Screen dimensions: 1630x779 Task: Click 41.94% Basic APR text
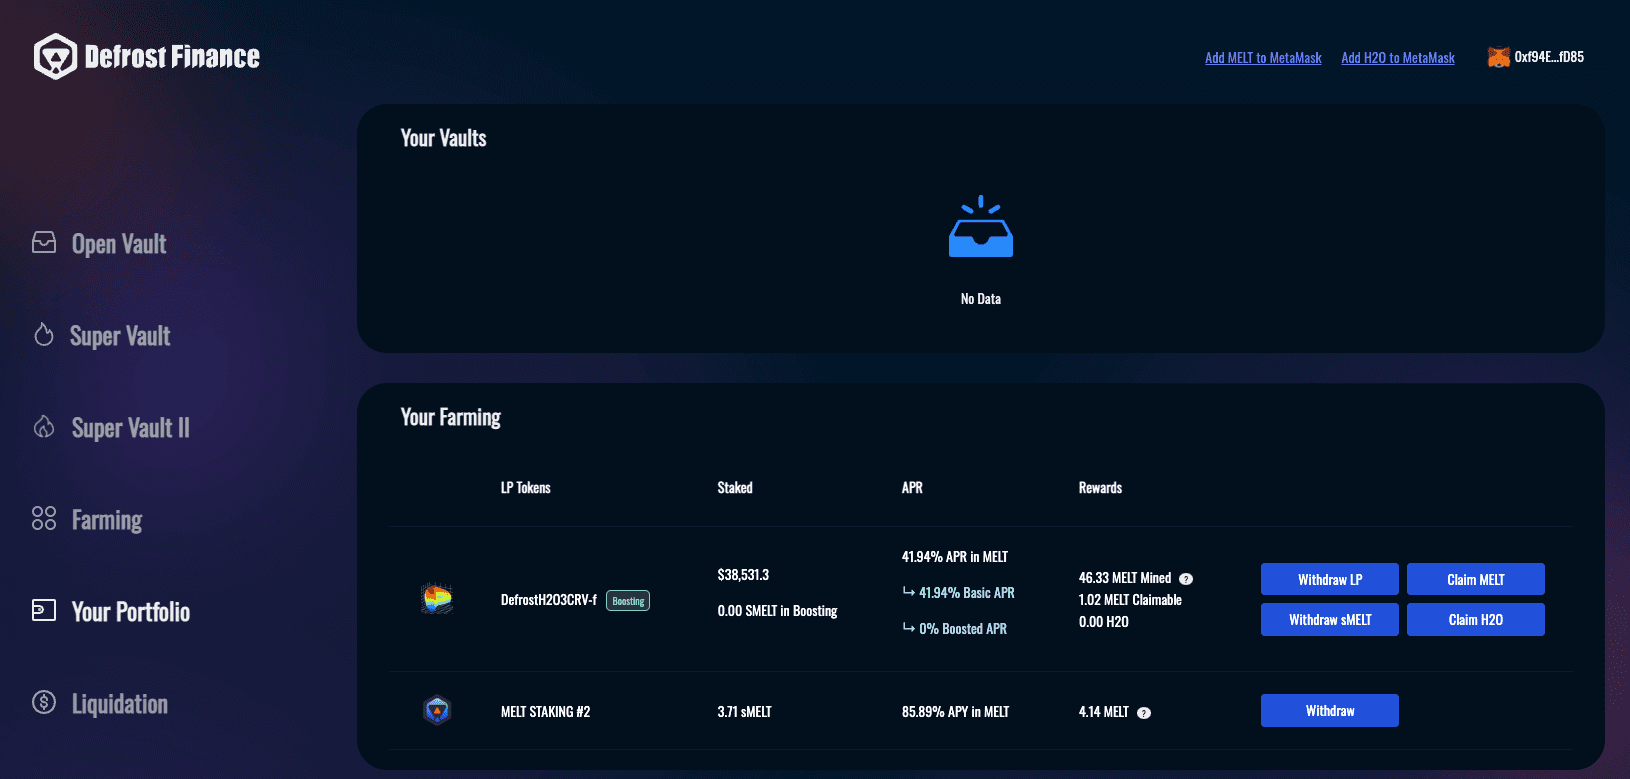pos(967,593)
